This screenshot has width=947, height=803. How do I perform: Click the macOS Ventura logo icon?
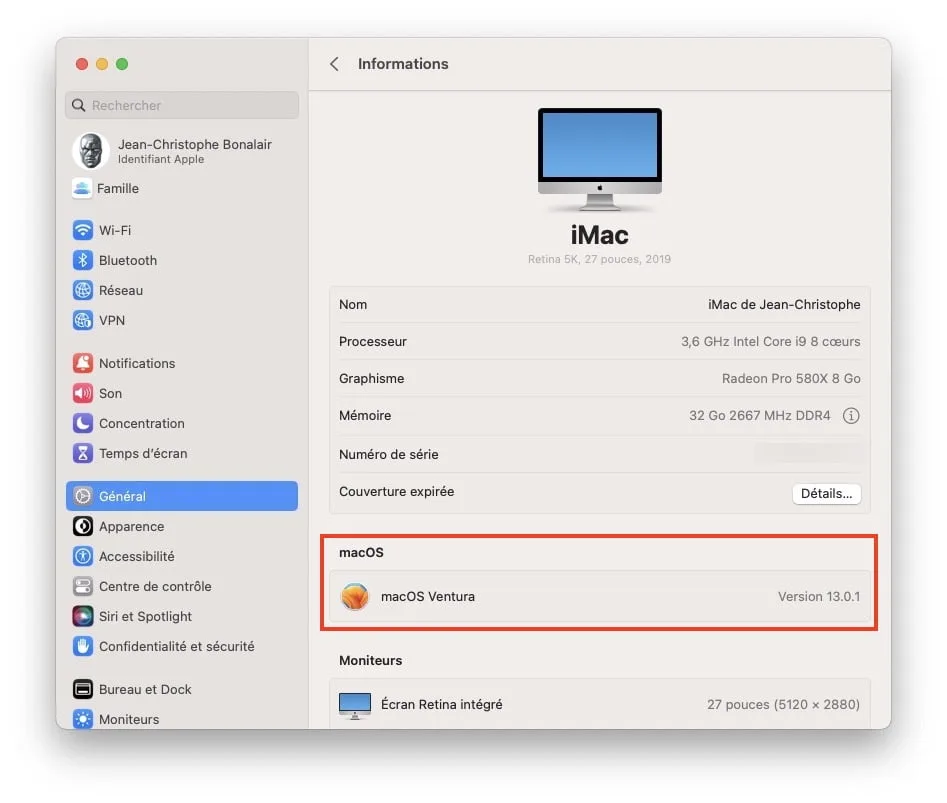click(x=355, y=597)
